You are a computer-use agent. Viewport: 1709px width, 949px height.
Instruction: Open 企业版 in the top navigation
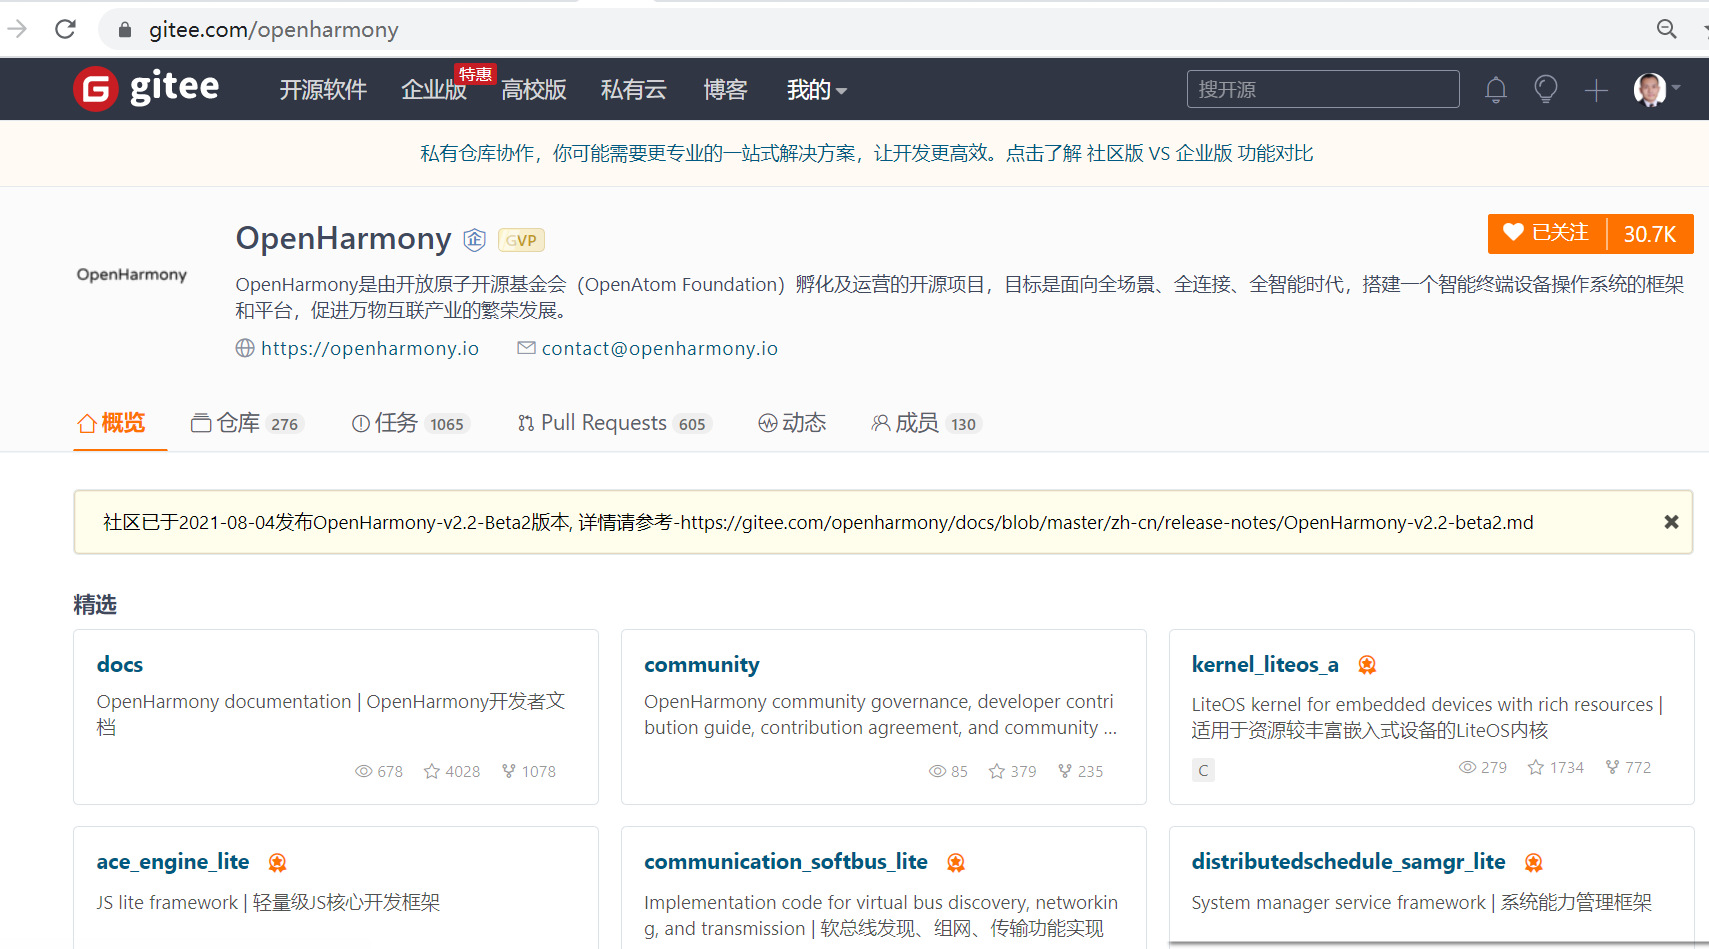[434, 90]
